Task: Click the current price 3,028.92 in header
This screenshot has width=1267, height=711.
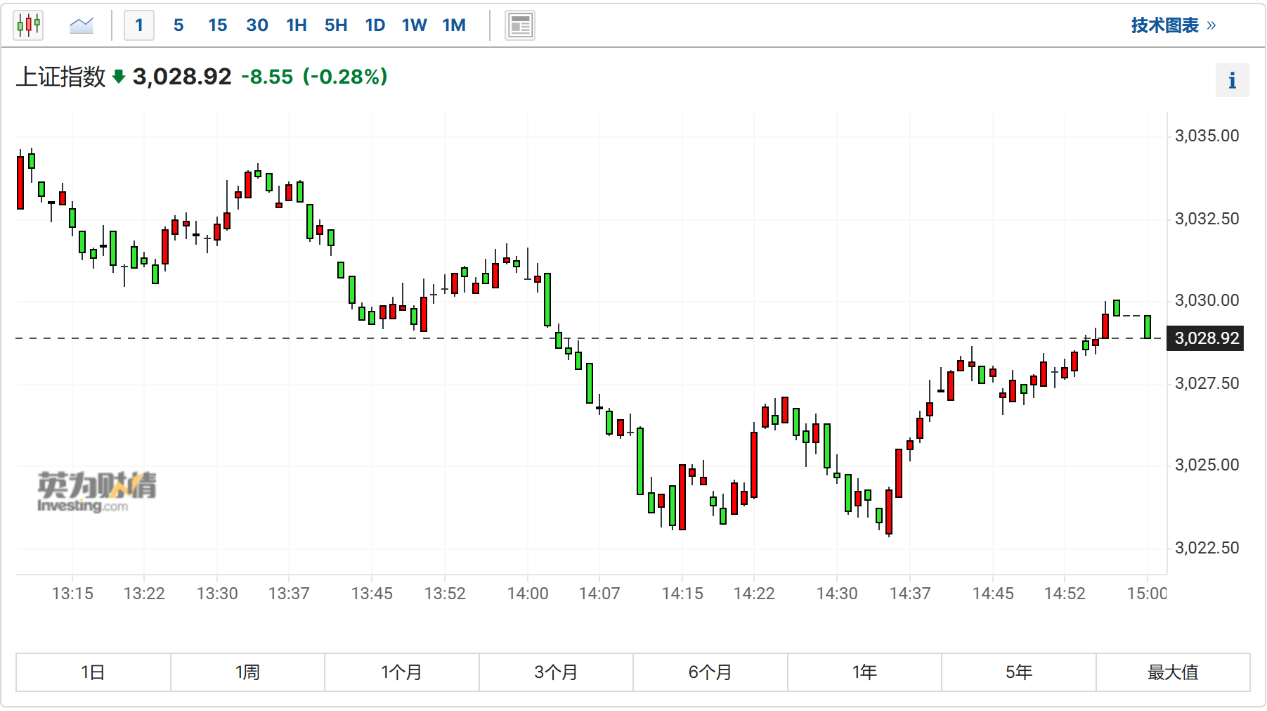Action: 182,77
